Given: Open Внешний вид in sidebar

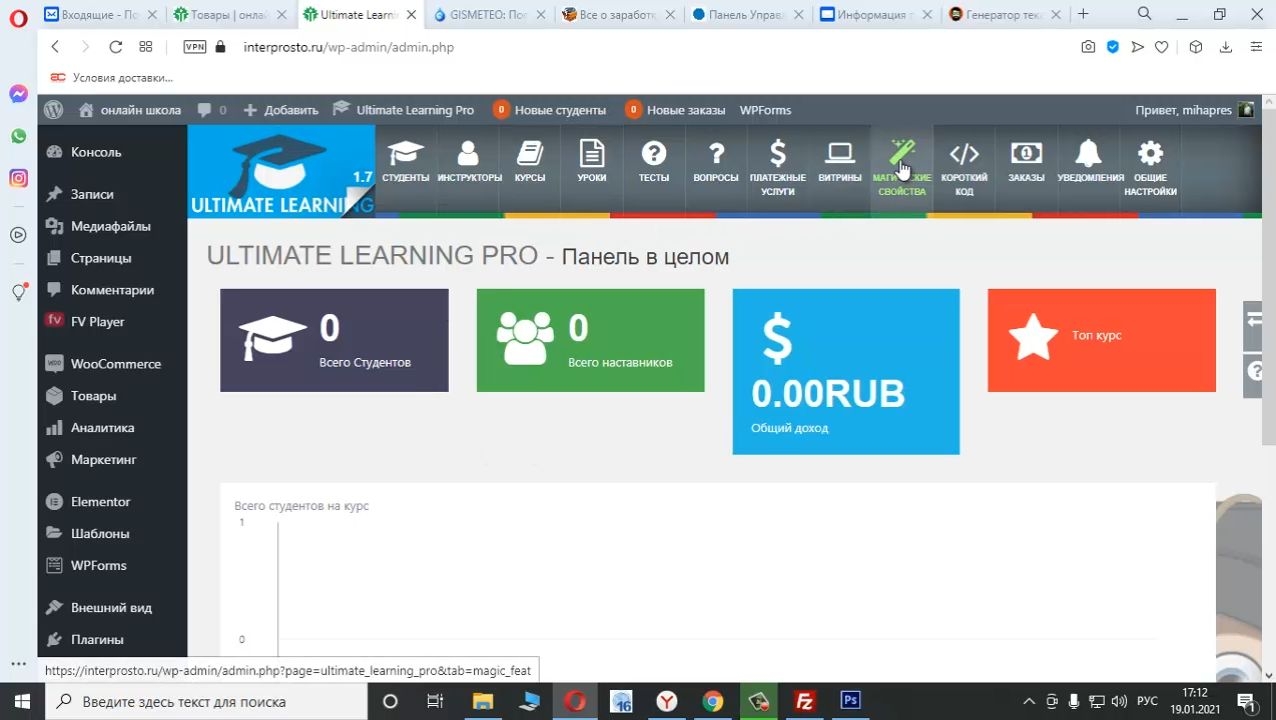Looking at the screenshot, I should click(x=112, y=608).
